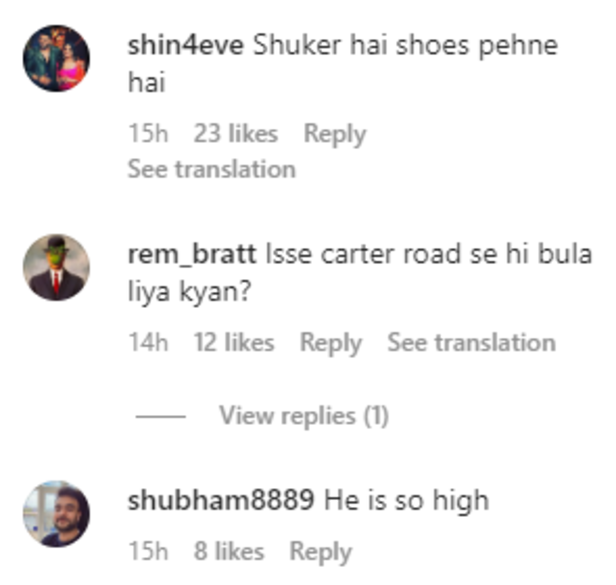
Task: Show the 23 likes list
Action: point(236,133)
